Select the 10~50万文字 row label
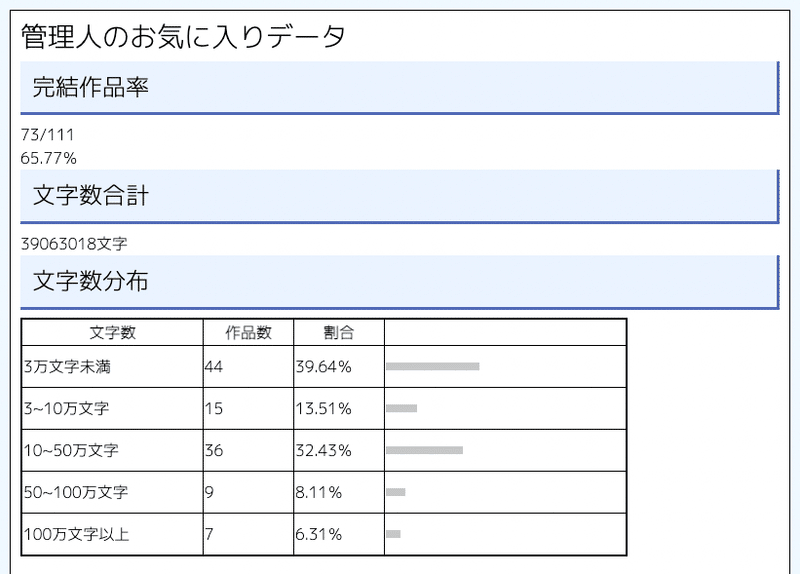The height and width of the screenshot is (574, 800). 71,450
